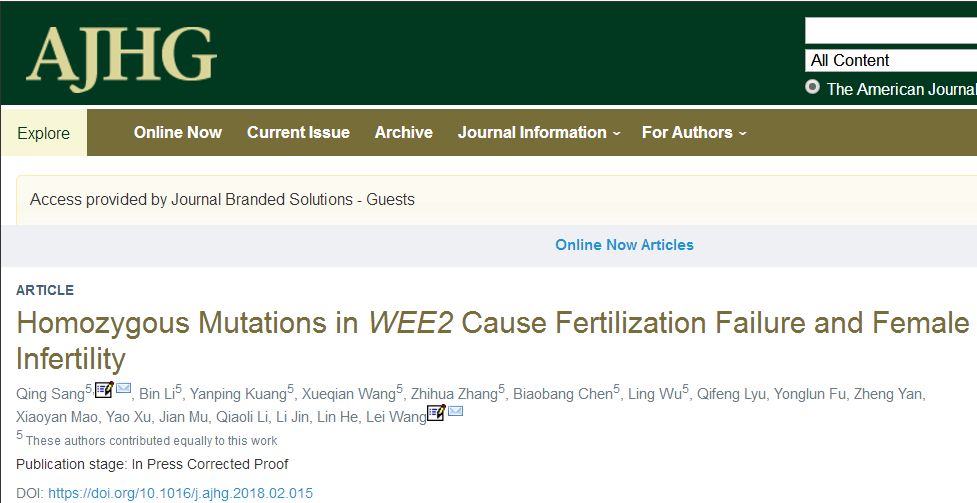Click the email envelope icon beside Lei Wang
This screenshot has width=977, height=503.
coord(455,411)
